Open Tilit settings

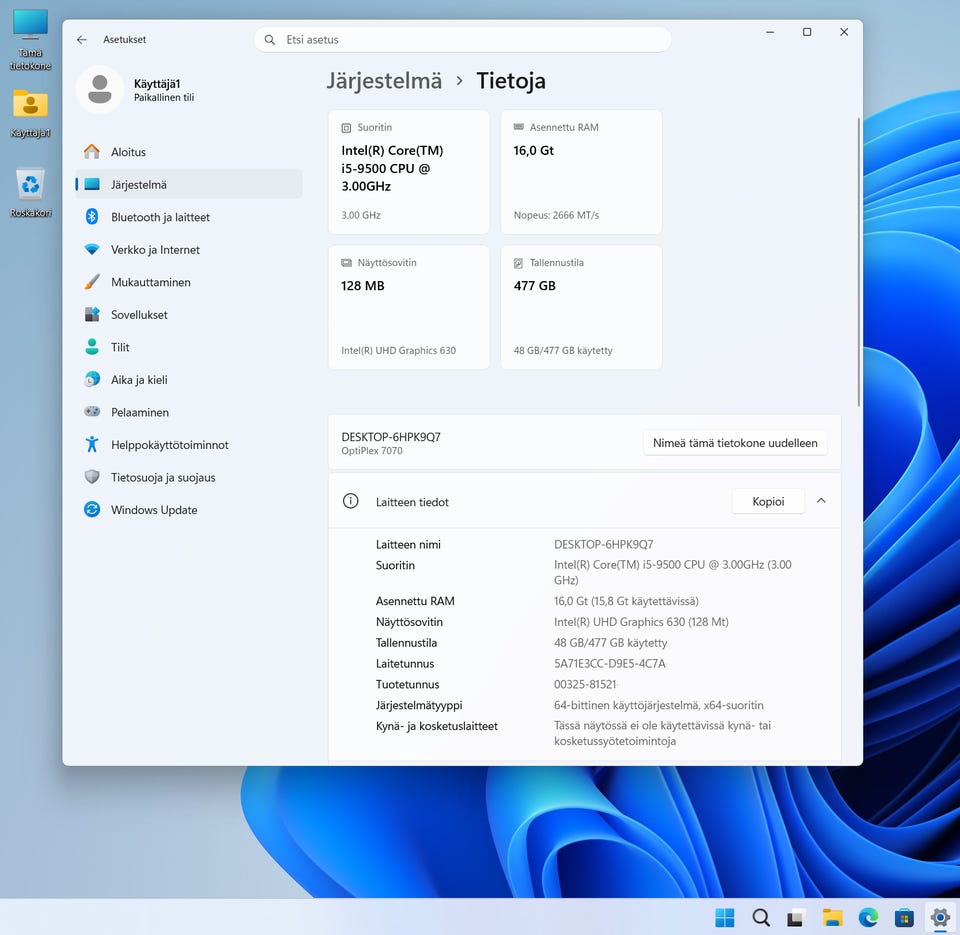[x=189, y=347]
